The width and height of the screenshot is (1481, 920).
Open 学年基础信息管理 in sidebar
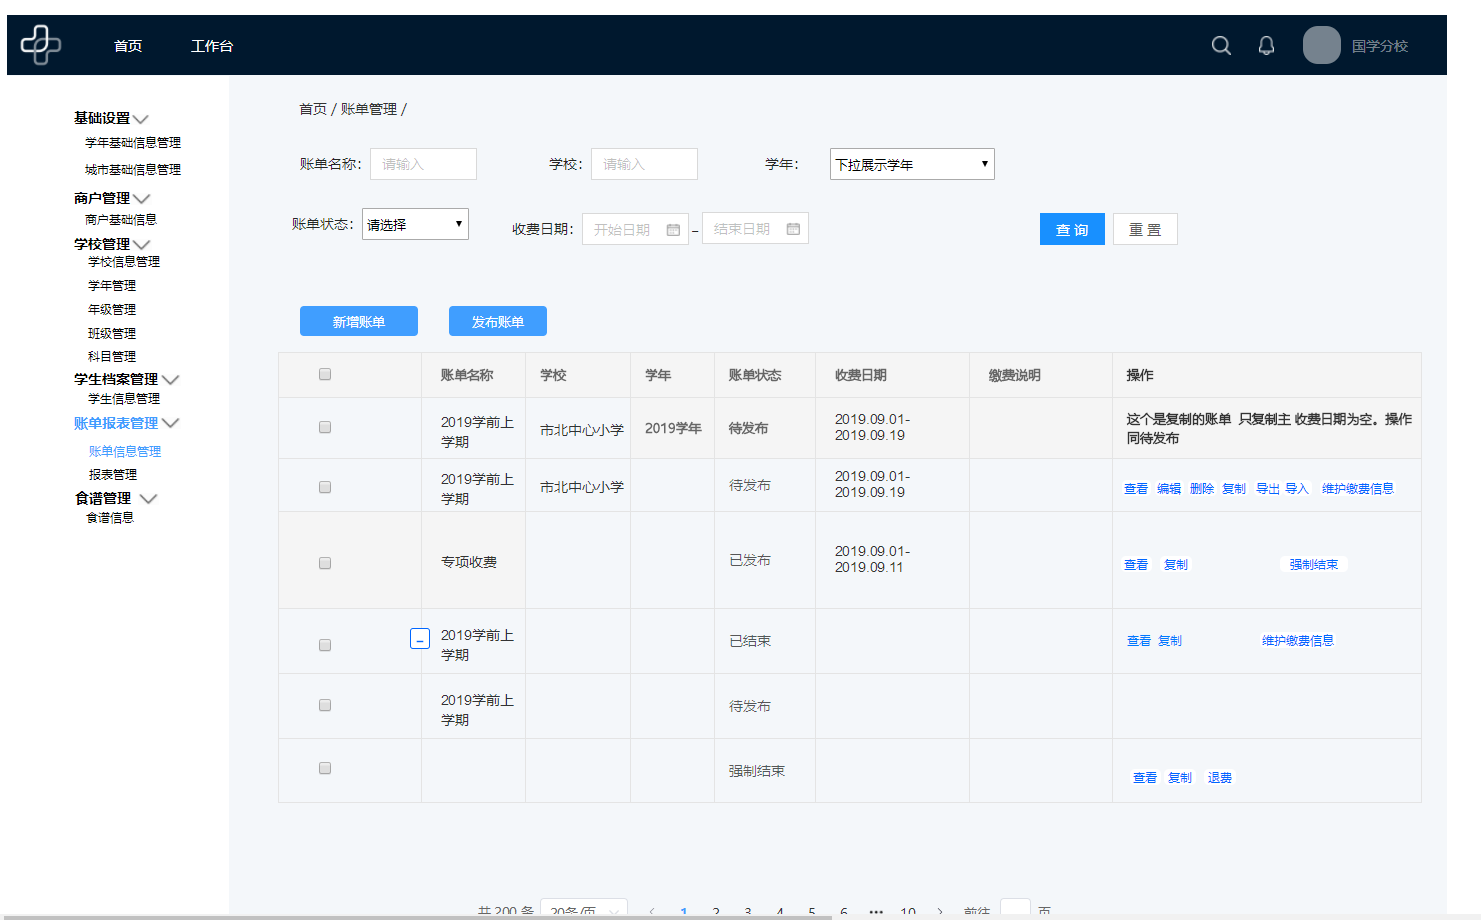[x=133, y=143]
